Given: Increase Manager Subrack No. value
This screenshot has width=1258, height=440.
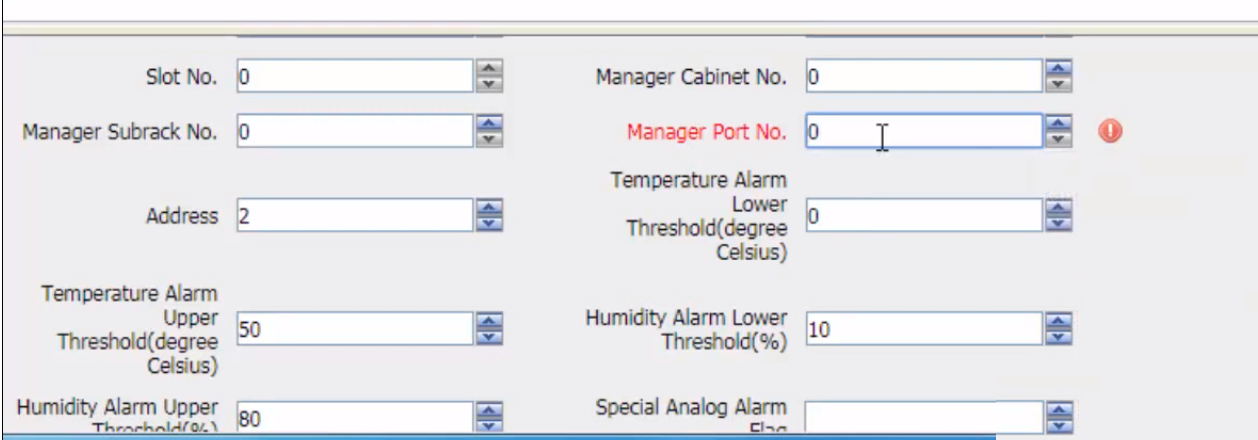Looking at the screenshot, I should pos(488,124).
